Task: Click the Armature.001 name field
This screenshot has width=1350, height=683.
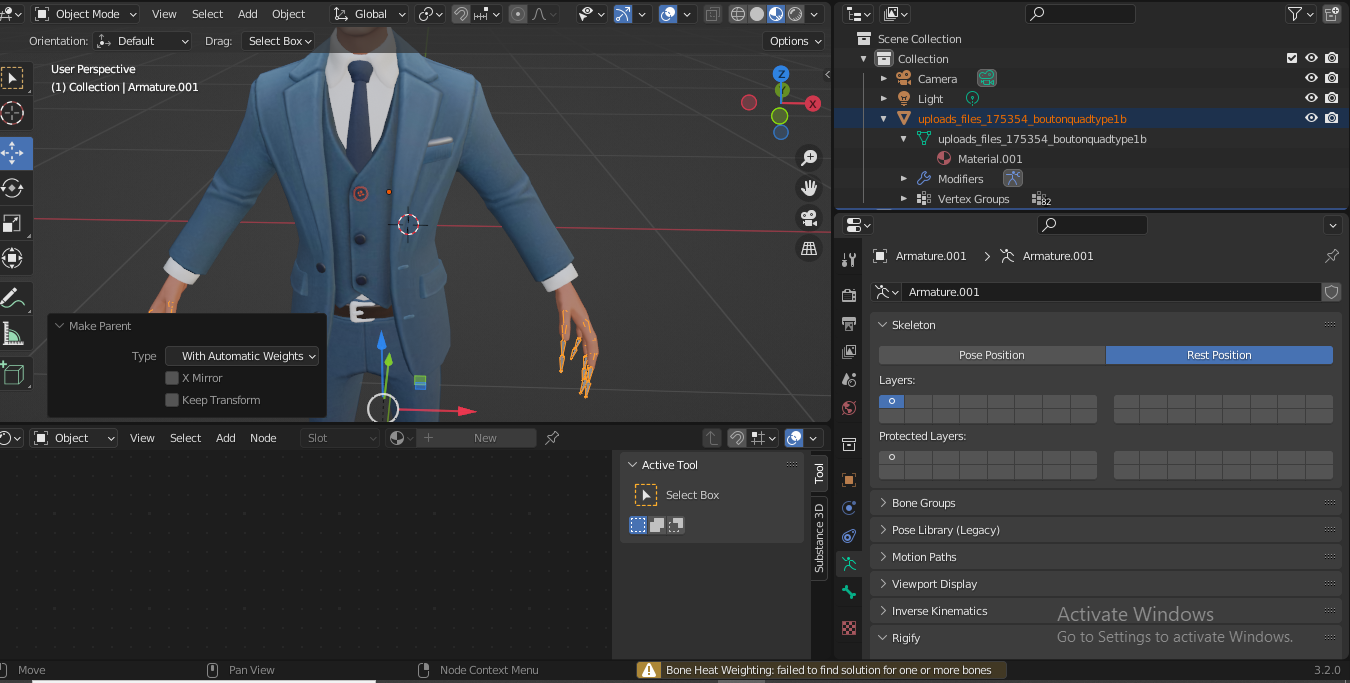Action: 1110,292
